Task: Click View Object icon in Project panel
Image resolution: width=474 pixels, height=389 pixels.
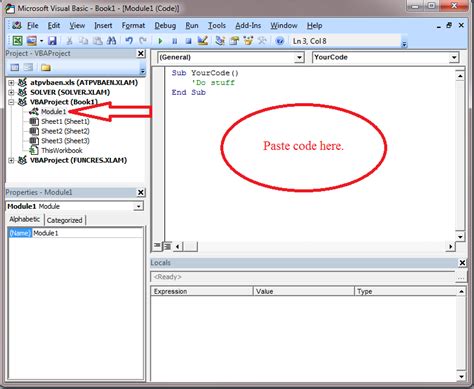Action: coord(28,67)
